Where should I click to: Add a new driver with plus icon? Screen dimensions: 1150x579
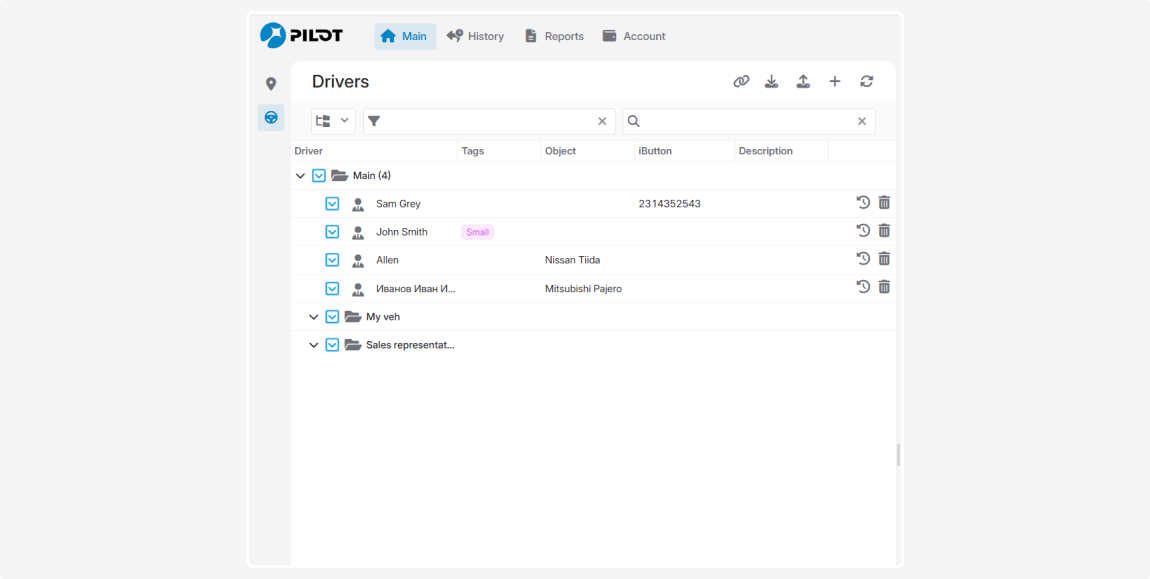tap(835, 82)
